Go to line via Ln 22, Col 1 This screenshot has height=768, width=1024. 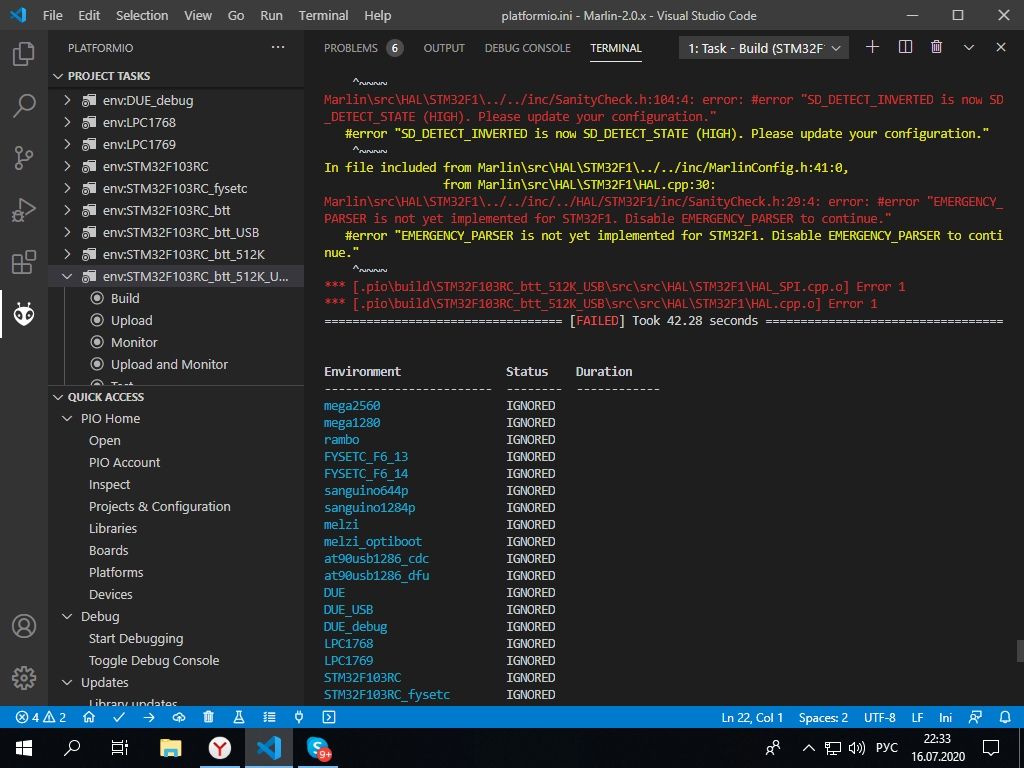click(752, 717)
